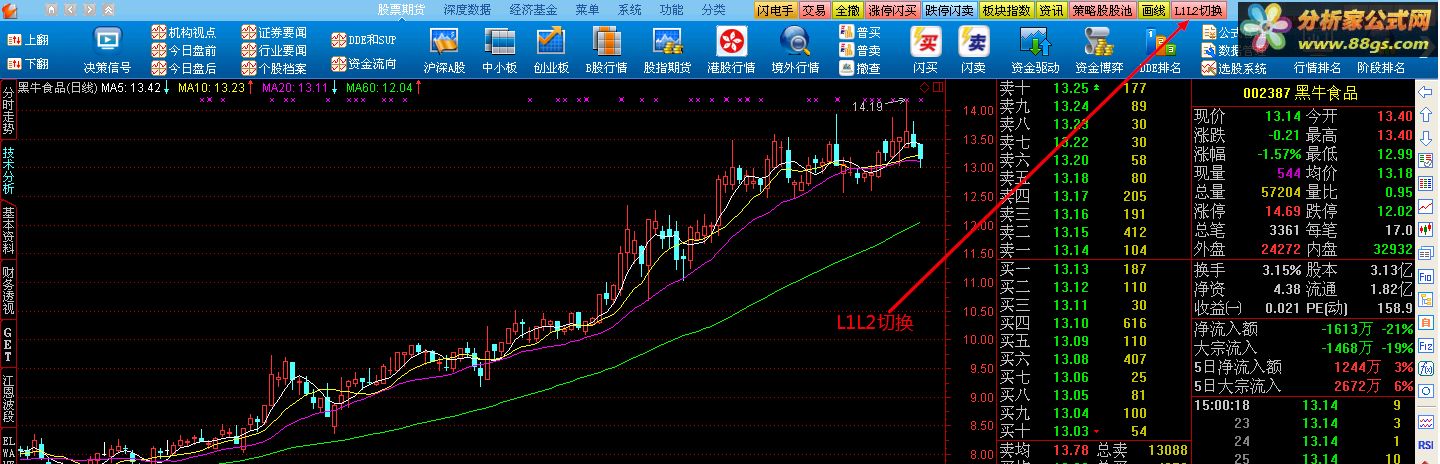Open the 资金博弈 coins icon
The image size is (1440, 464).
point(1099,40)
